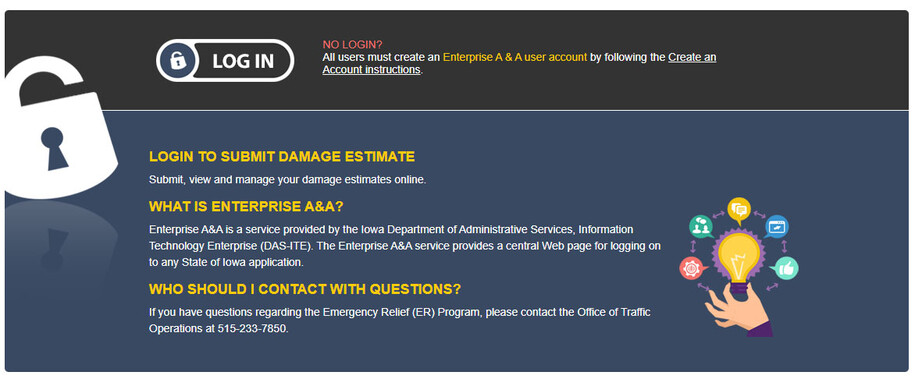Click the 'Submit, view and manage' description line
This screenshot has width=915, height=379.
(x=288, y=179)
